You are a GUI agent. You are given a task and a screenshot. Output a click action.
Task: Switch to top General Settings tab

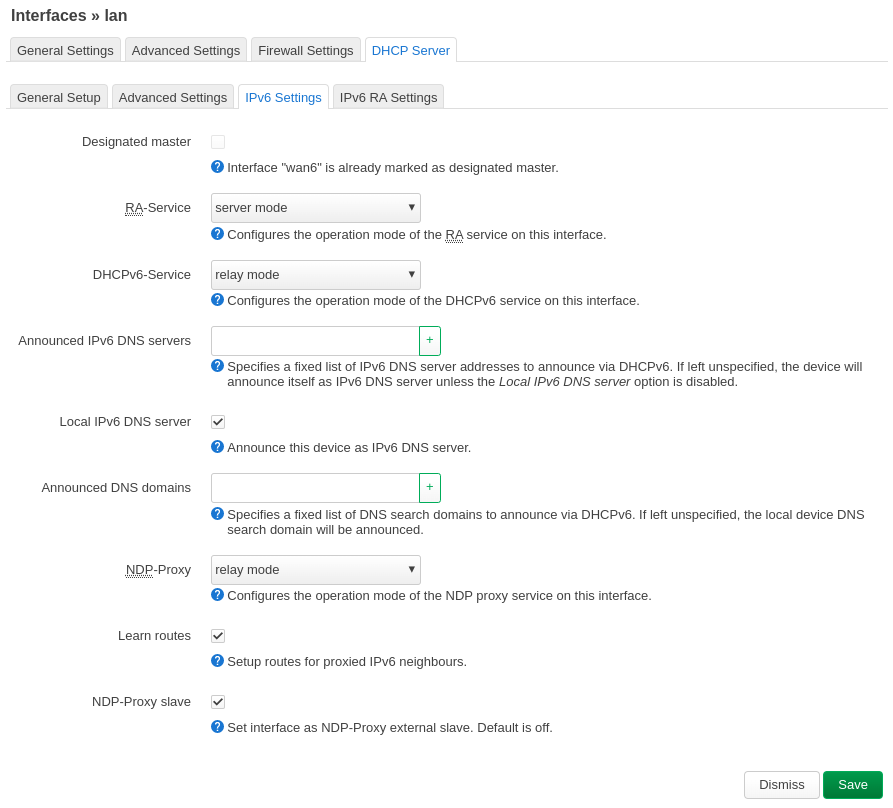tap(65, 50)
